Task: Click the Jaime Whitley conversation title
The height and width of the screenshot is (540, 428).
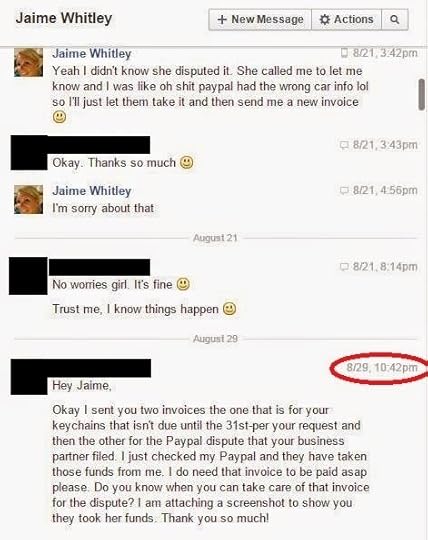Action: pos(64,18)
